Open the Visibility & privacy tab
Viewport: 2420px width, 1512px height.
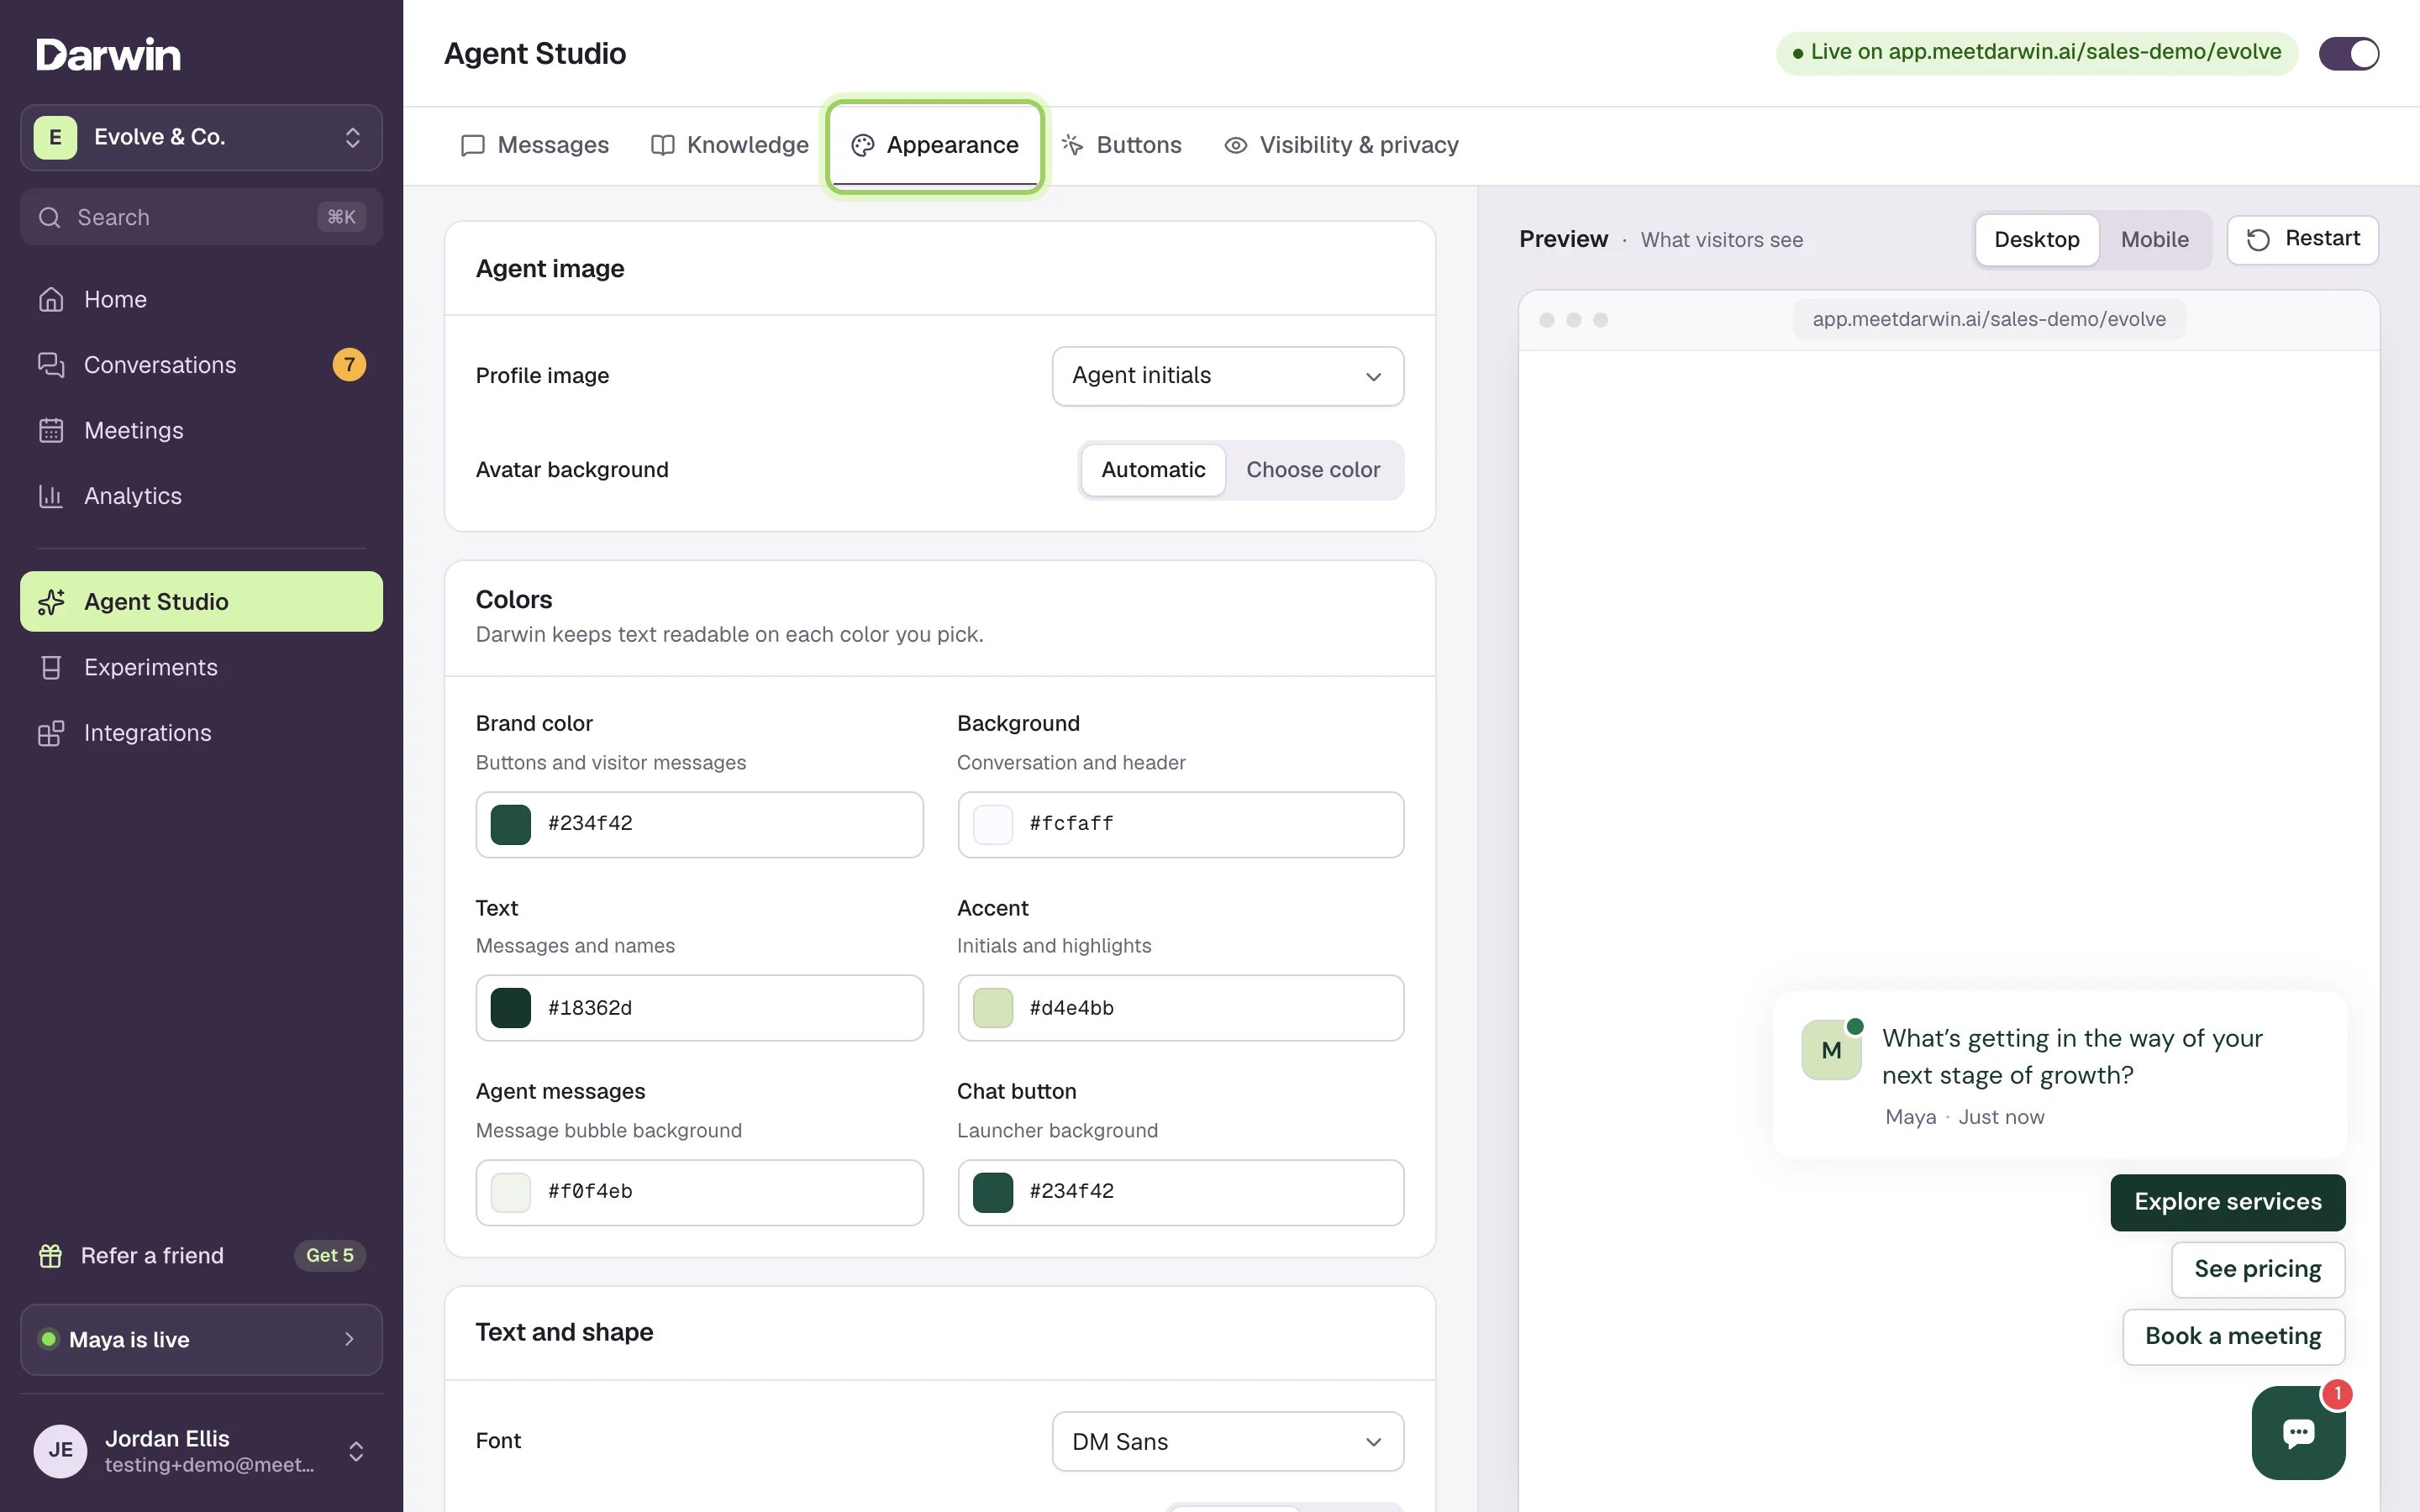(1341, 145)
